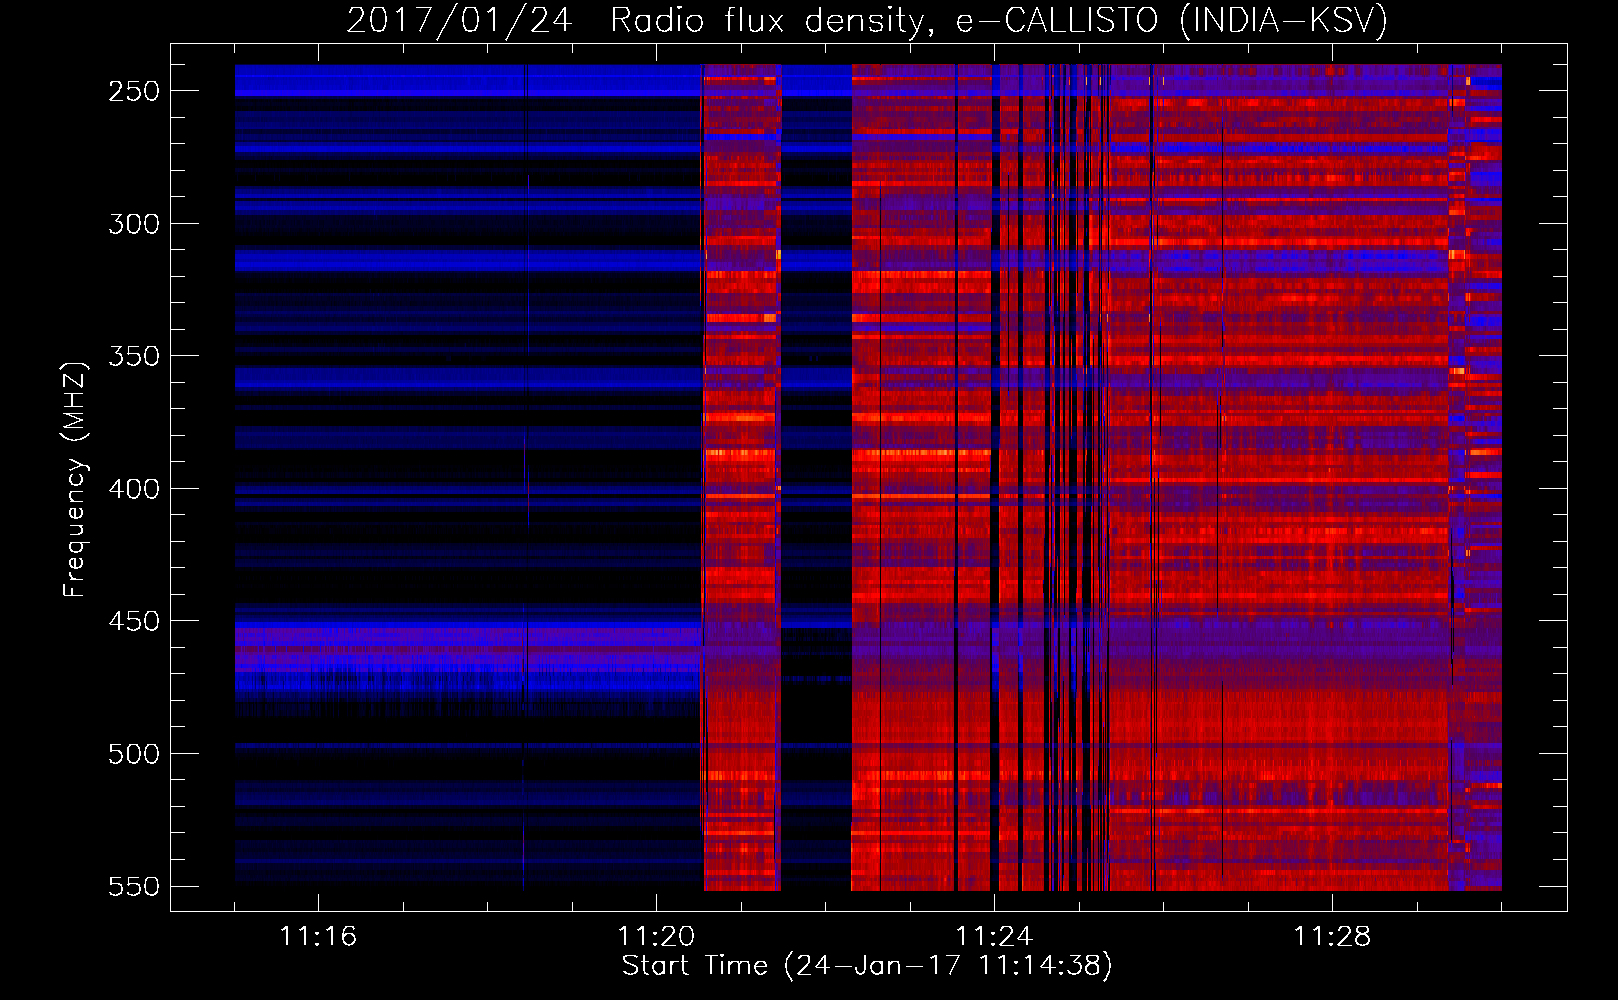Click the plot title text 'Radio flux density, e-CALLISTO (INDIA-KSV)'
The height and width of the screenshot is (1000, 1618).
click(x=999, y=20)
